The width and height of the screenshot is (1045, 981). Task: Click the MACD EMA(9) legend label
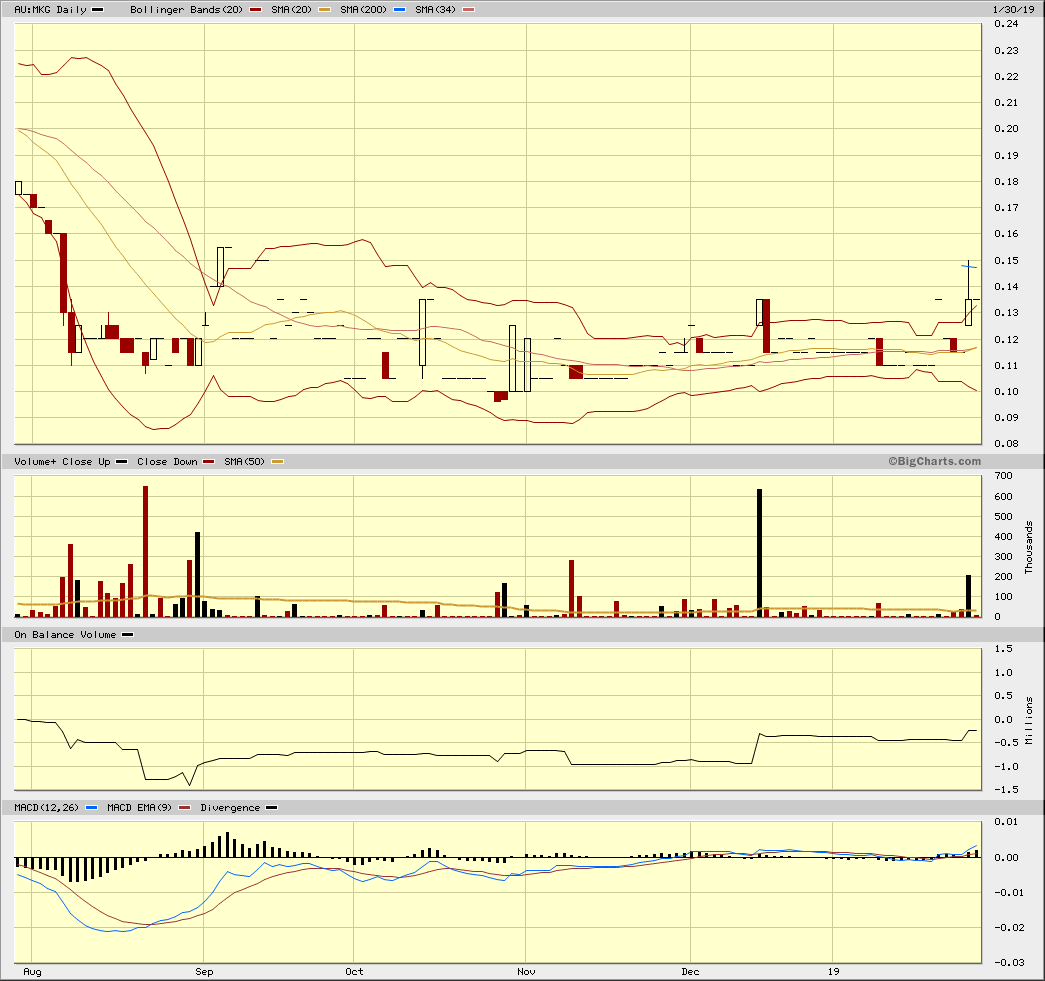[x=139, y=808]
